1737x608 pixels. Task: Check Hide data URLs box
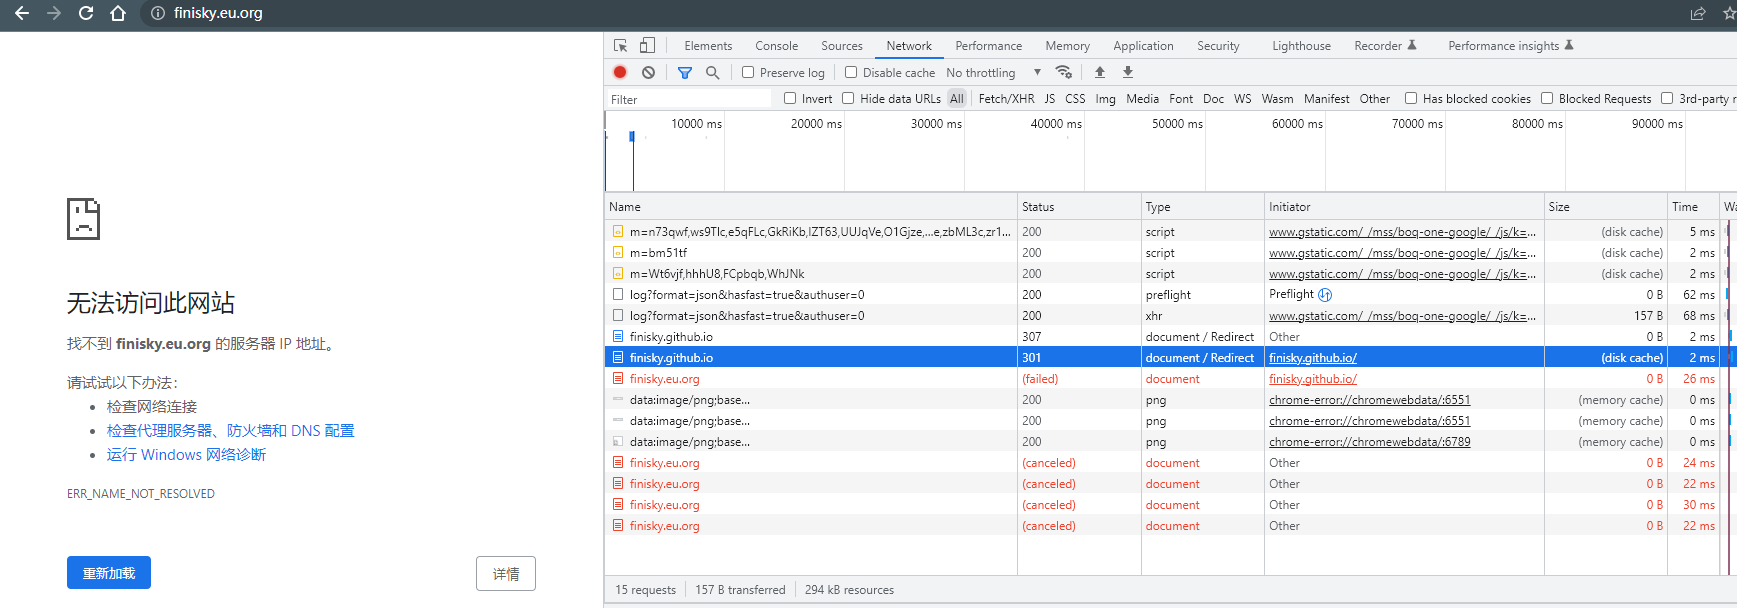[848, 98]
